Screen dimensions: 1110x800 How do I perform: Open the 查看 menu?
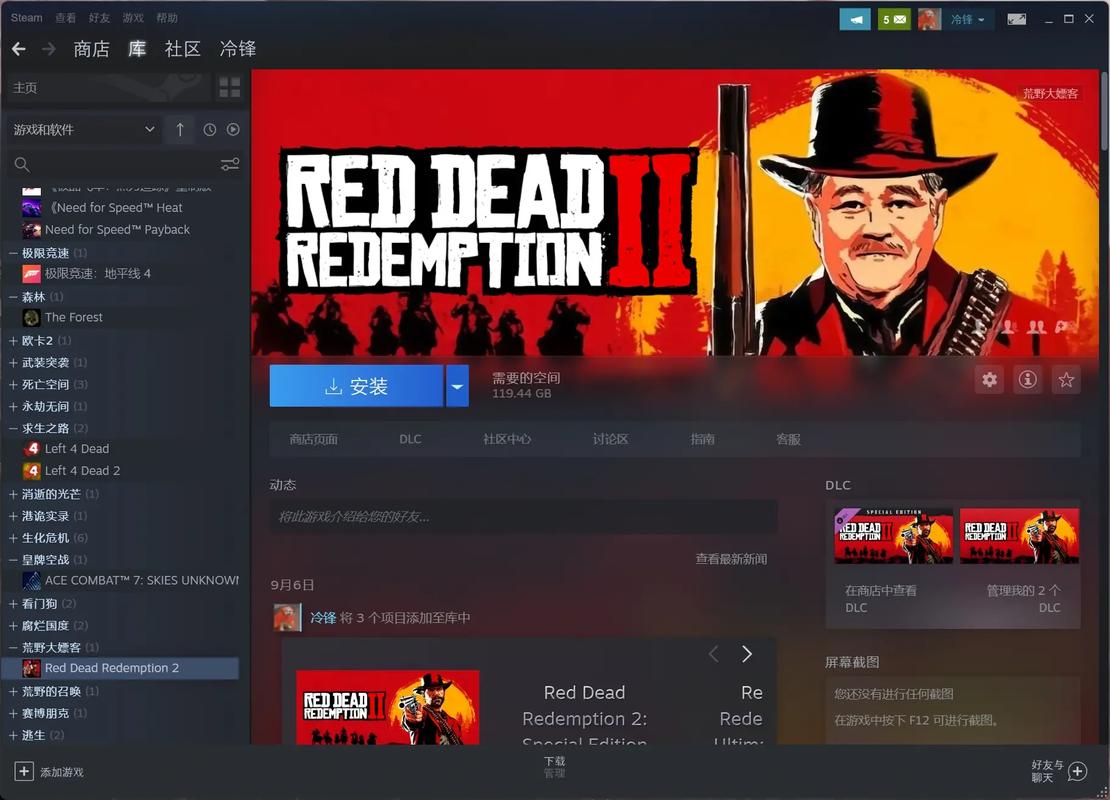[65, 18]
